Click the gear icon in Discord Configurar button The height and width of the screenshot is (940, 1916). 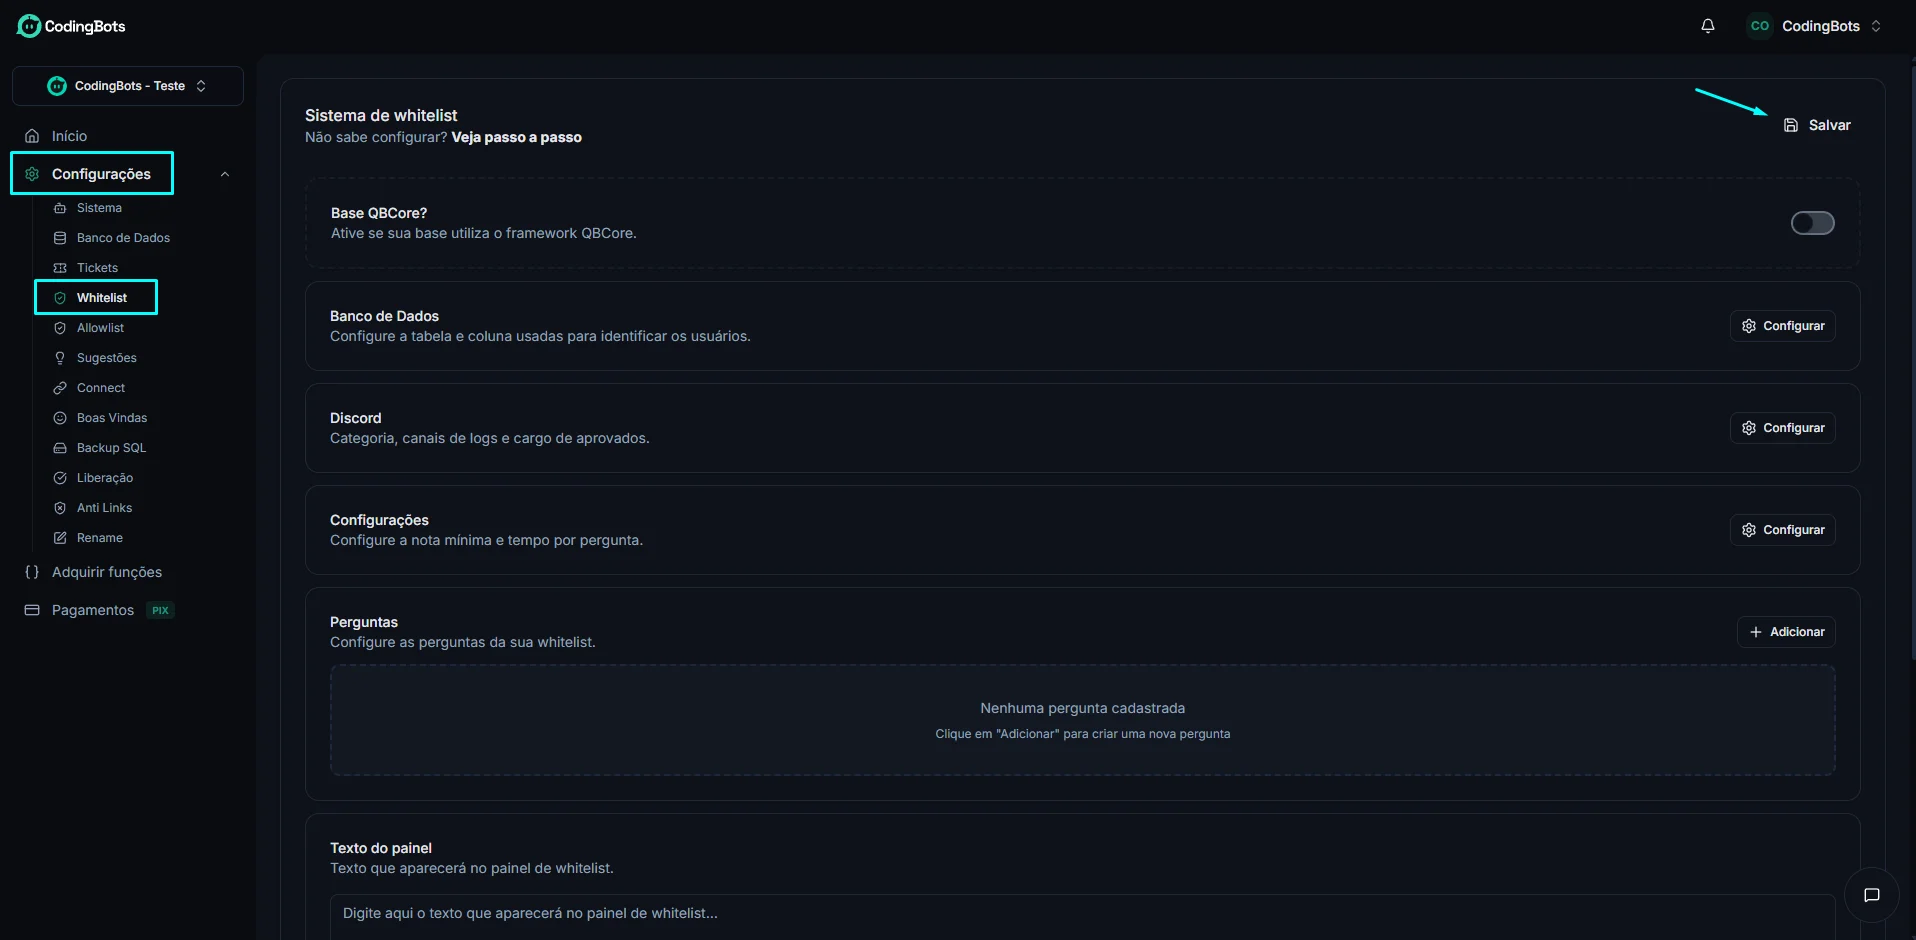tap(1749, 428)
